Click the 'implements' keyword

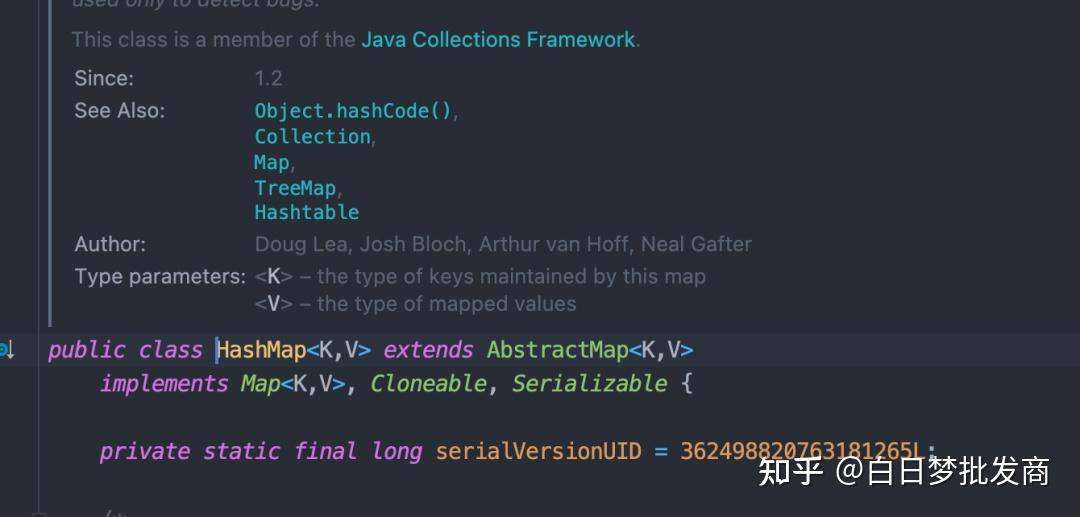tap(164, 384)
